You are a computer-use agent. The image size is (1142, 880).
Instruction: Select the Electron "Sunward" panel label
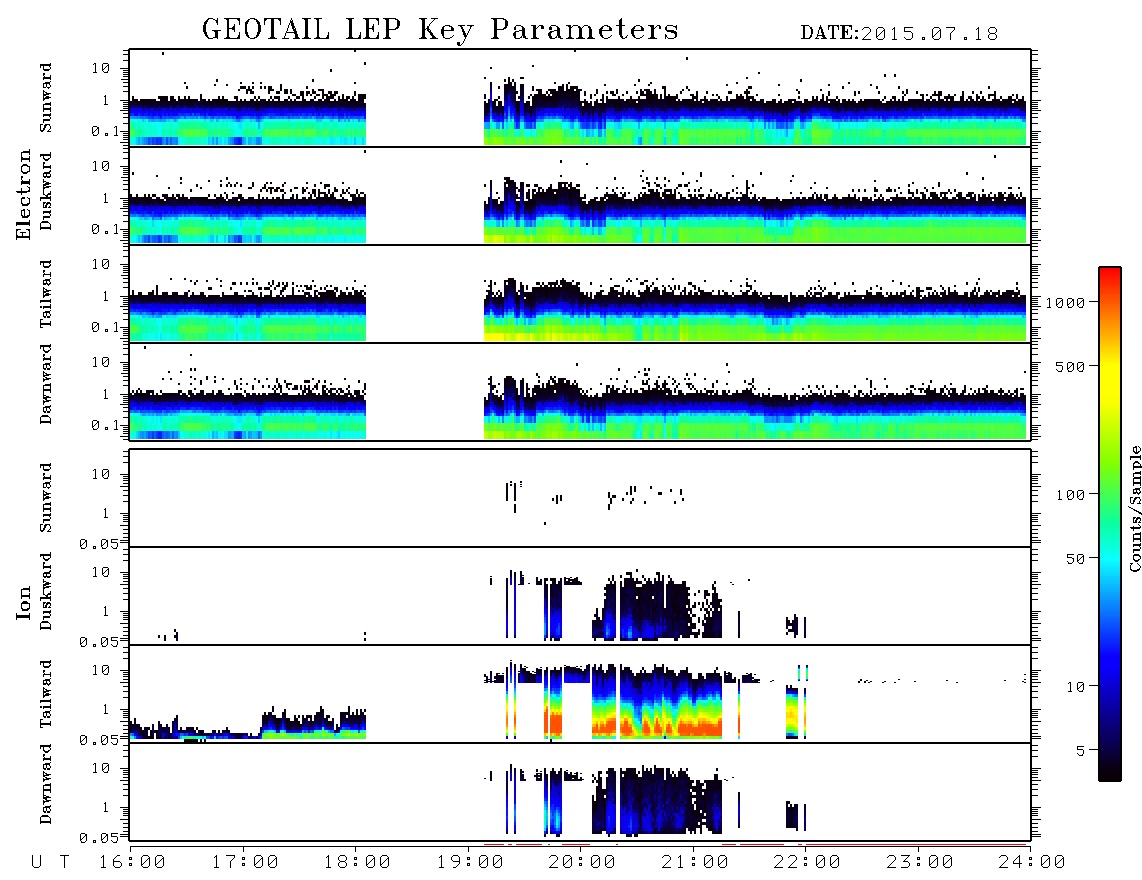46,98
